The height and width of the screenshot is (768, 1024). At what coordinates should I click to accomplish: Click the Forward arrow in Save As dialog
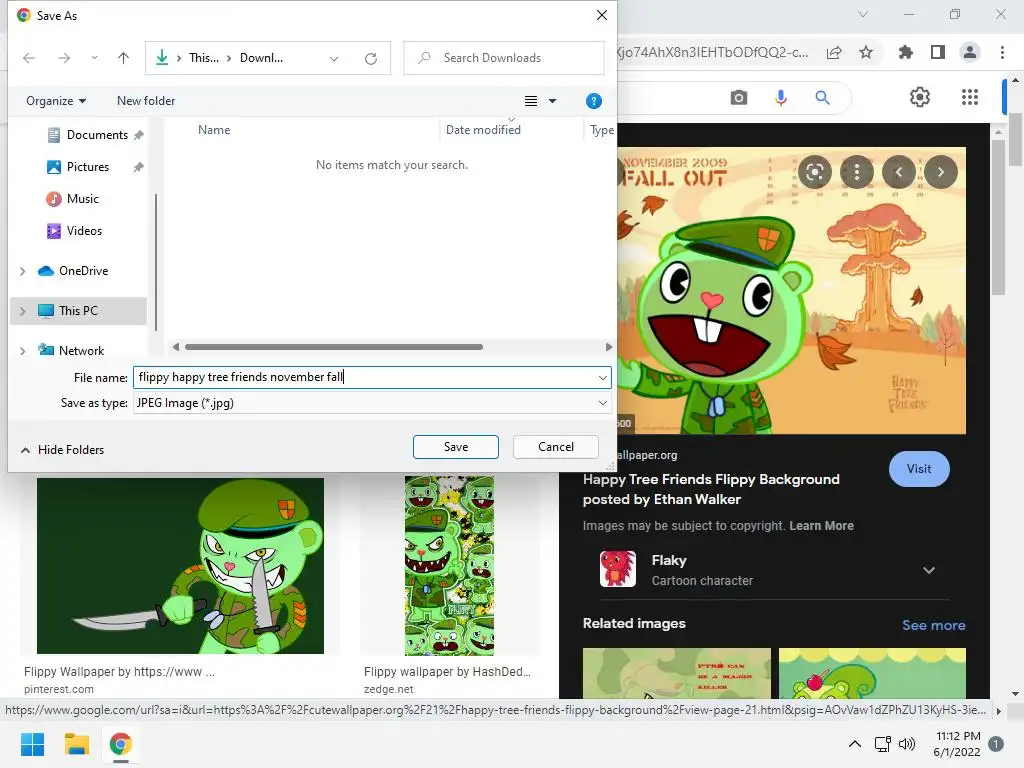(x=64, y=58)
